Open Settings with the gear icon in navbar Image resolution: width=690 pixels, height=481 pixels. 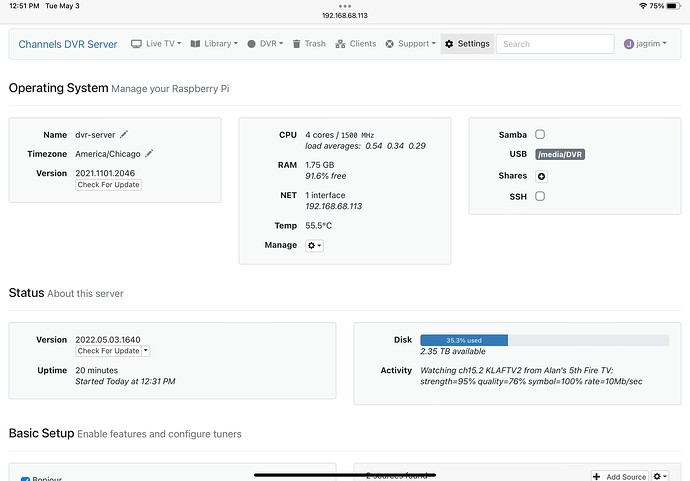point(467,44)
